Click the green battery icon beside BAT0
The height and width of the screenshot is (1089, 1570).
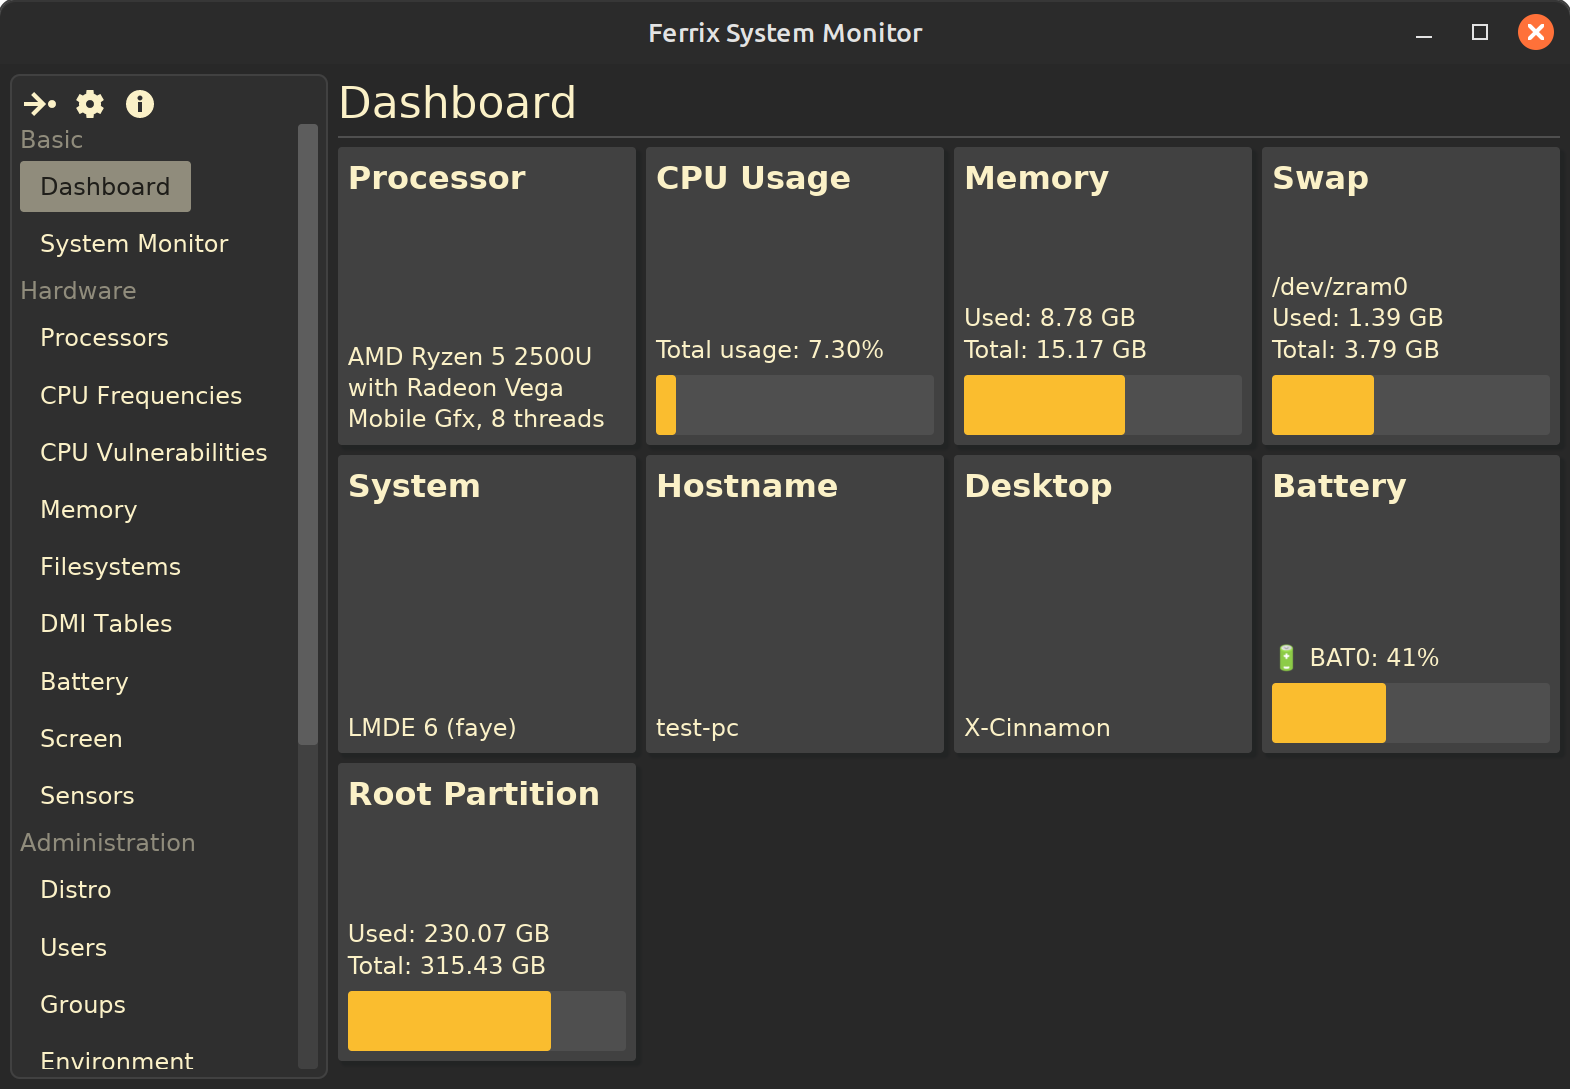coord(1286,658)
